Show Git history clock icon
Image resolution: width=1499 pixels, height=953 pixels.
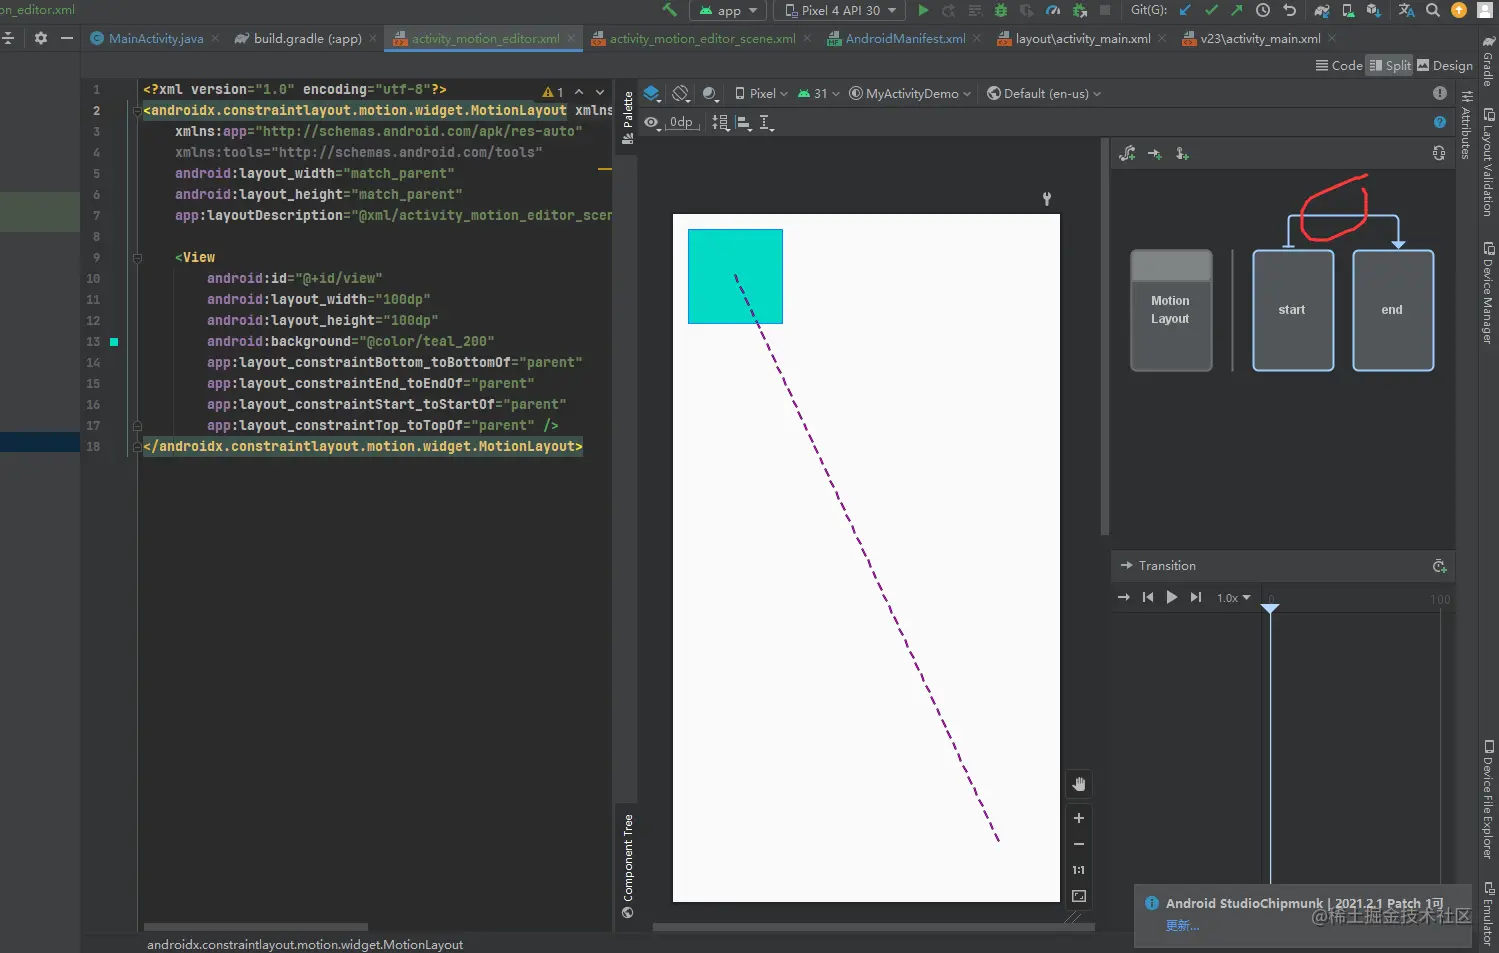[1263, 10]
